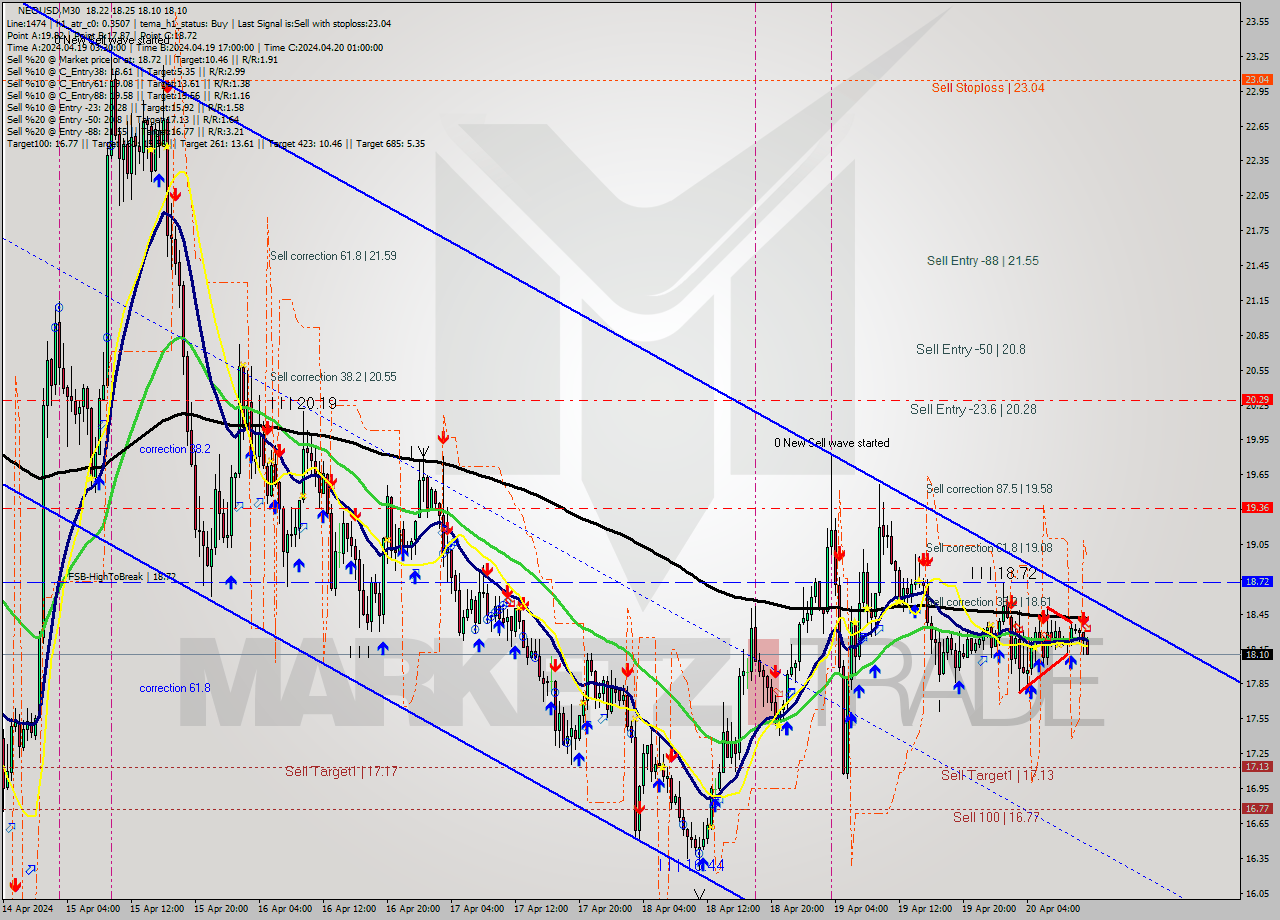This screenshot has height=920, width=1280.
Task: Click the 'Target 685: 5.35' header text
Action: coord(388,143)
